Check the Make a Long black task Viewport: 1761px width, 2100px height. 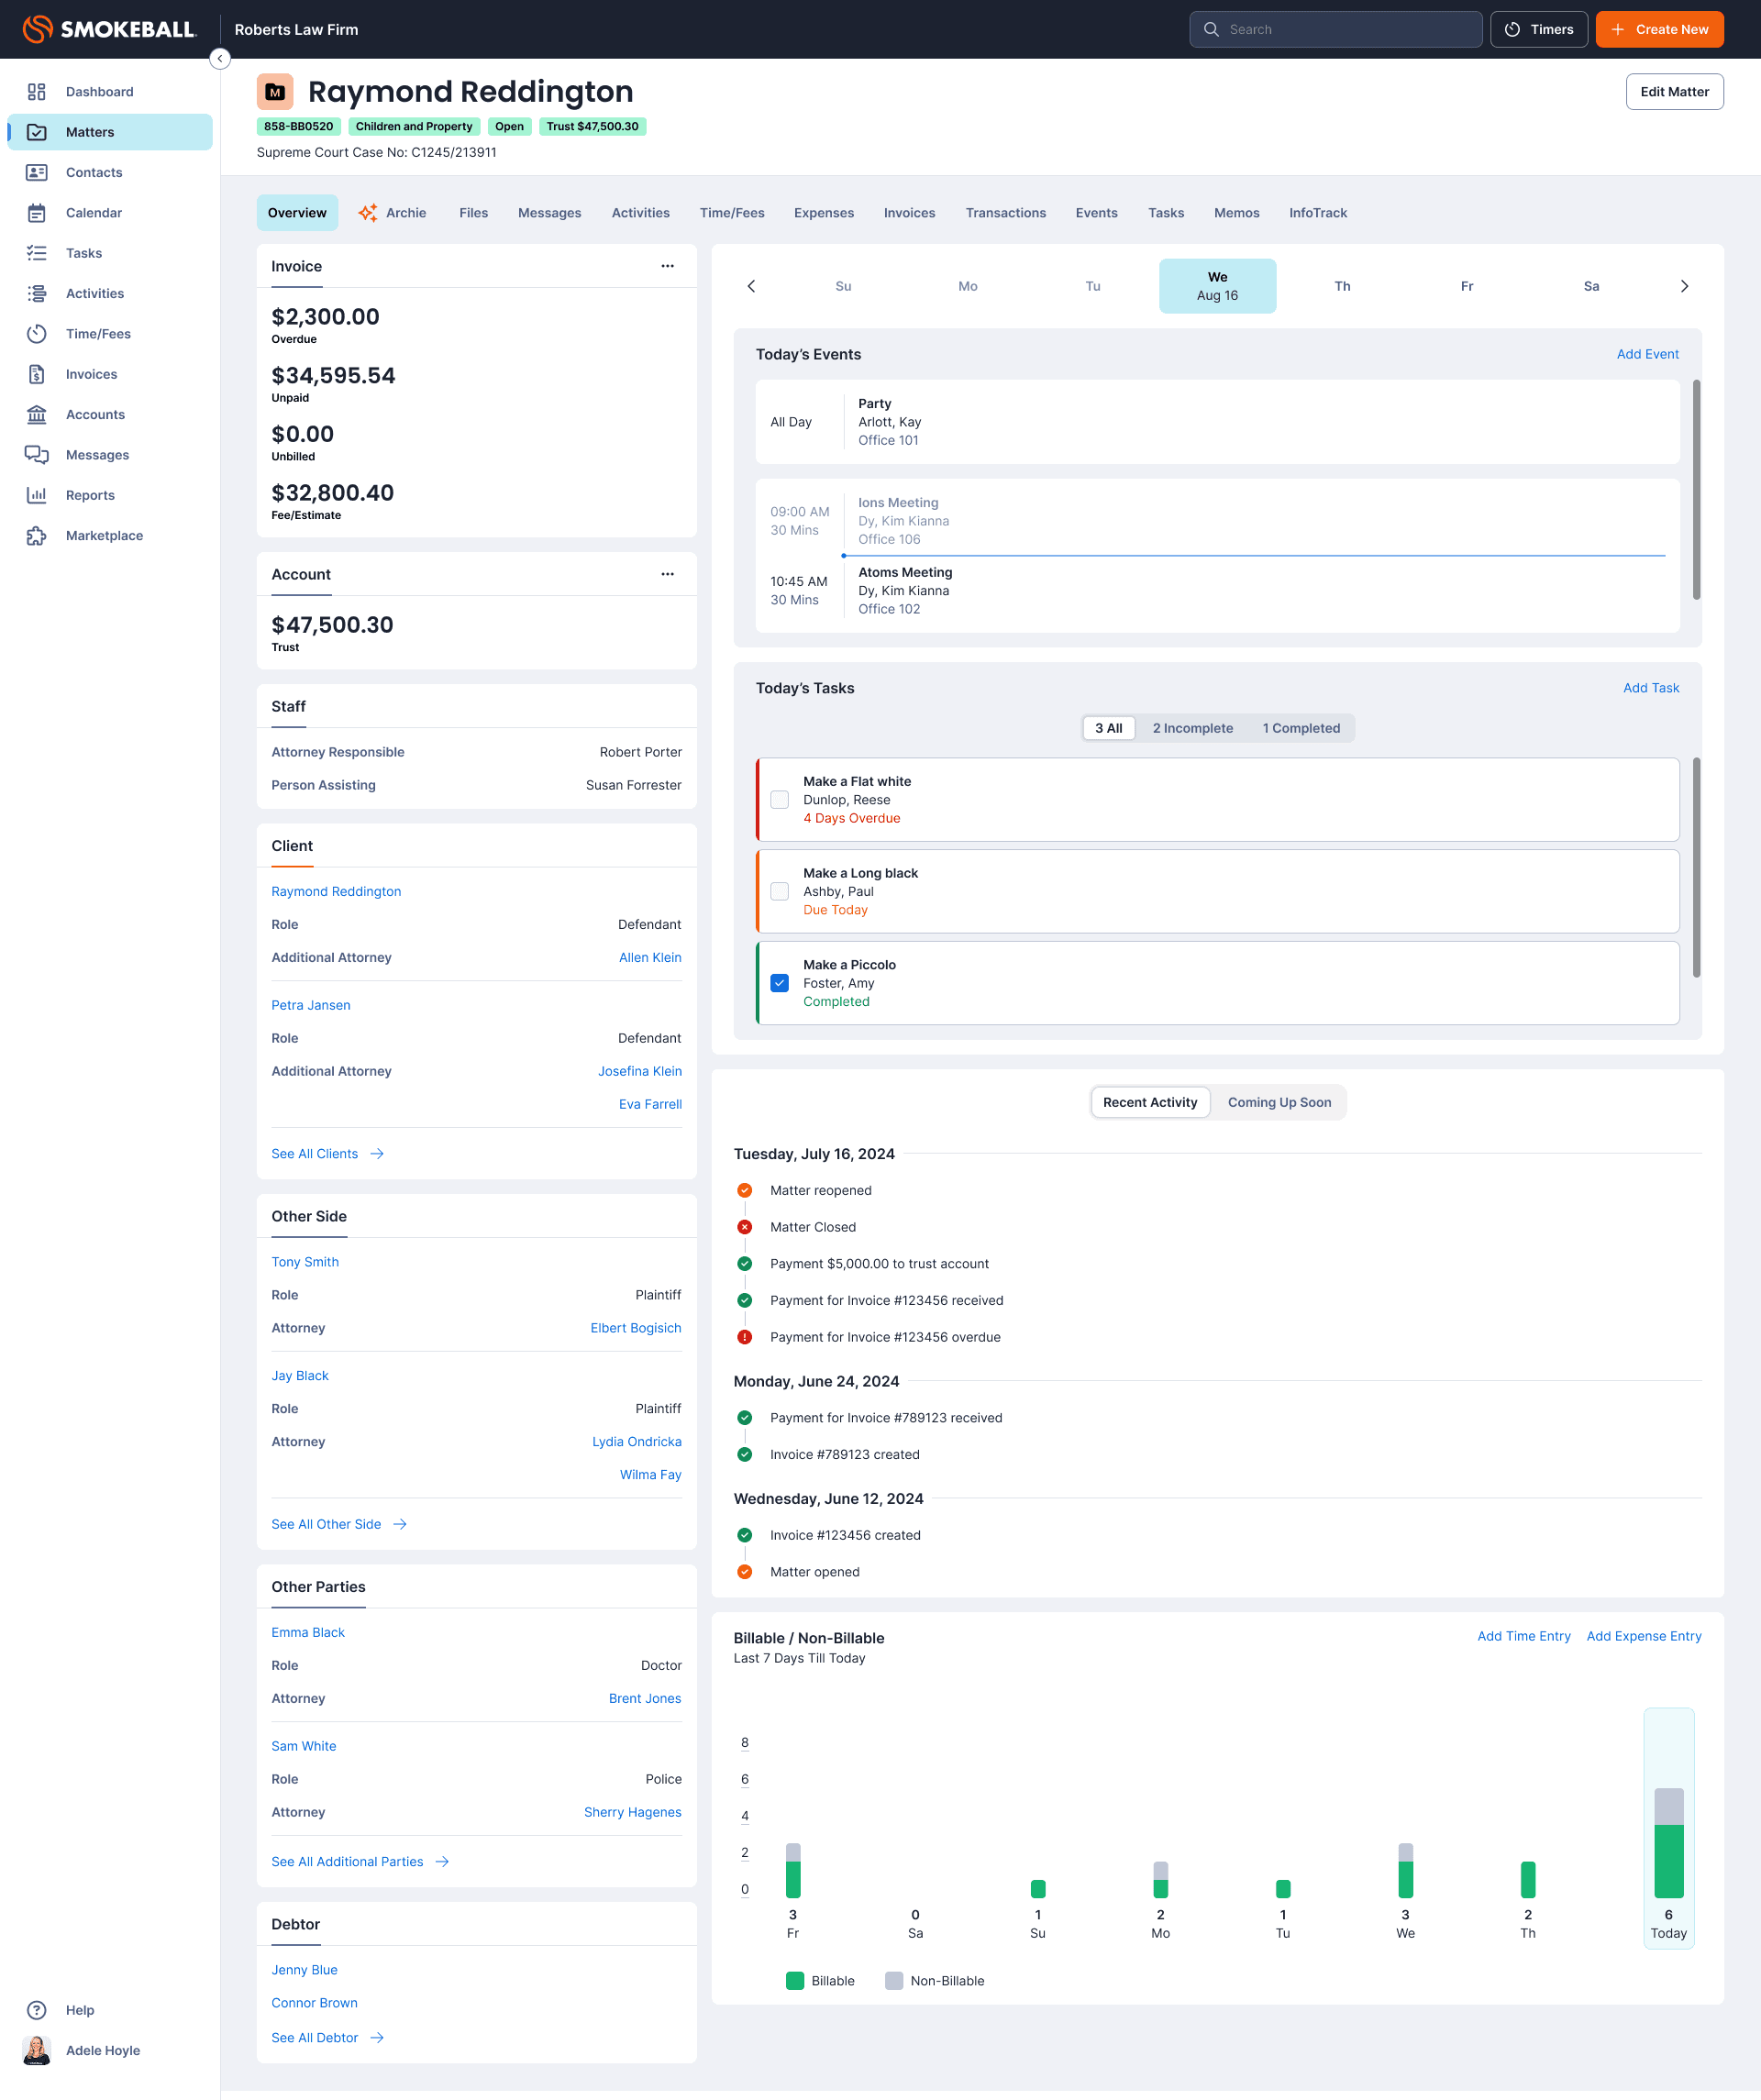click(780, 892)
